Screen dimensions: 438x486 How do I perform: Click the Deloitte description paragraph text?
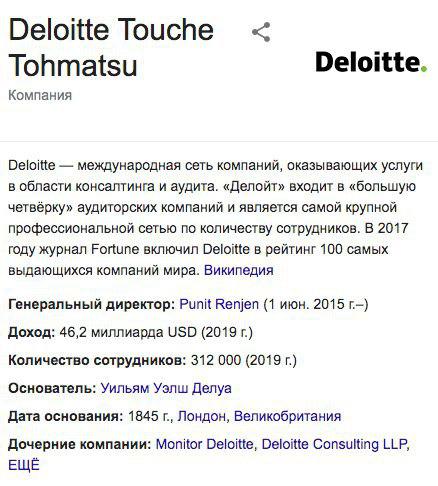click(215, 218)
